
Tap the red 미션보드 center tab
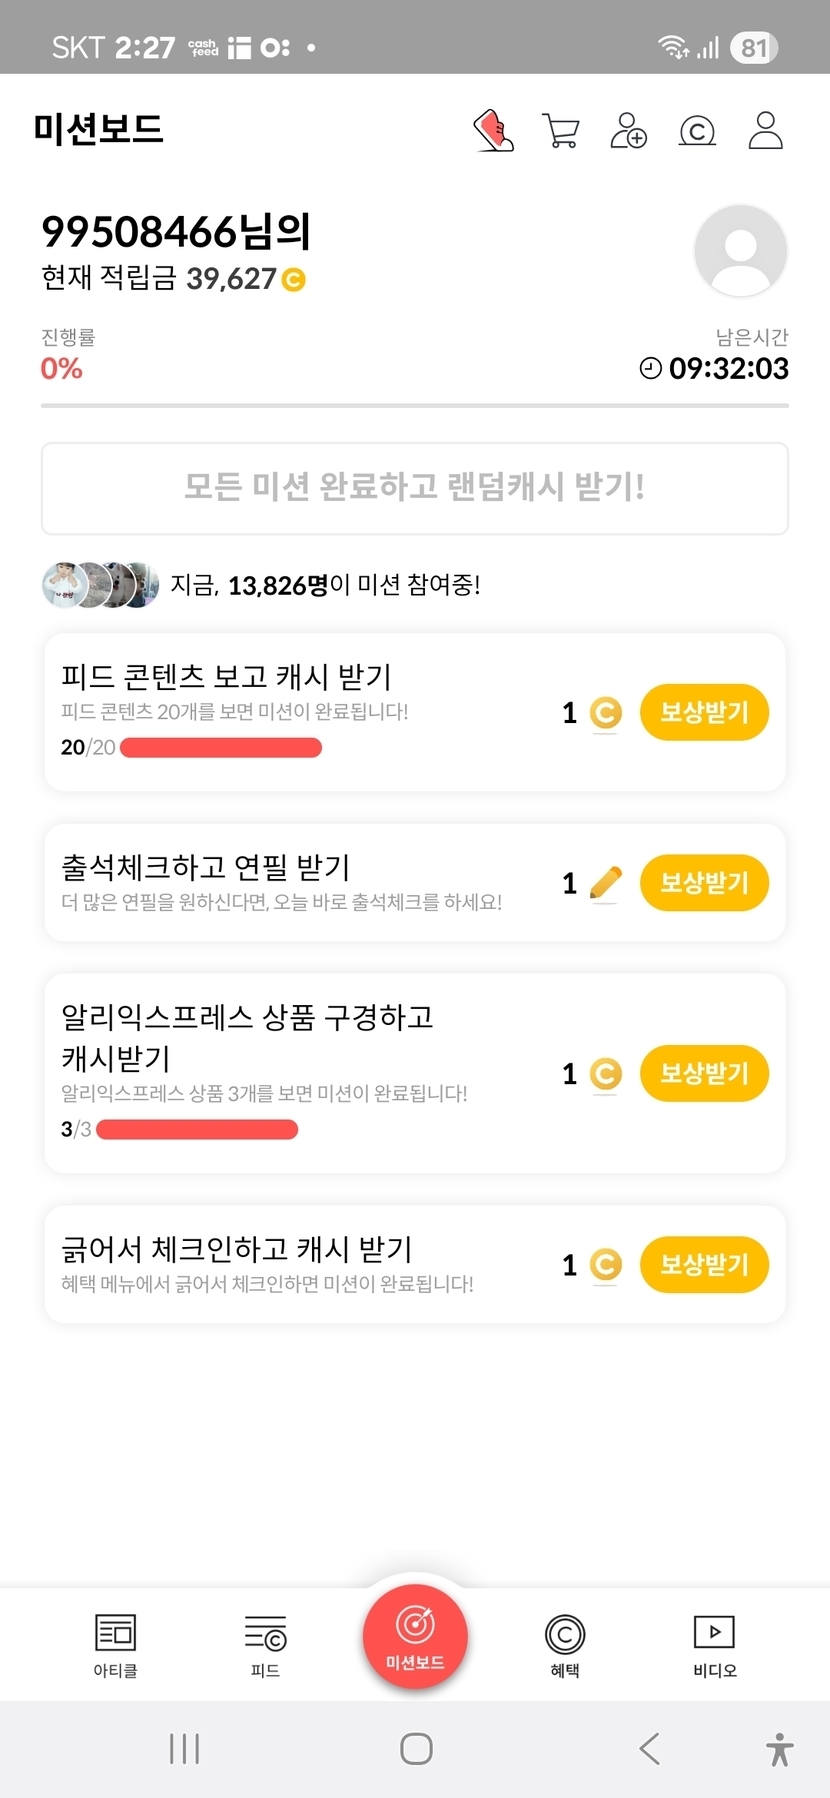[x=415, y=1637]
